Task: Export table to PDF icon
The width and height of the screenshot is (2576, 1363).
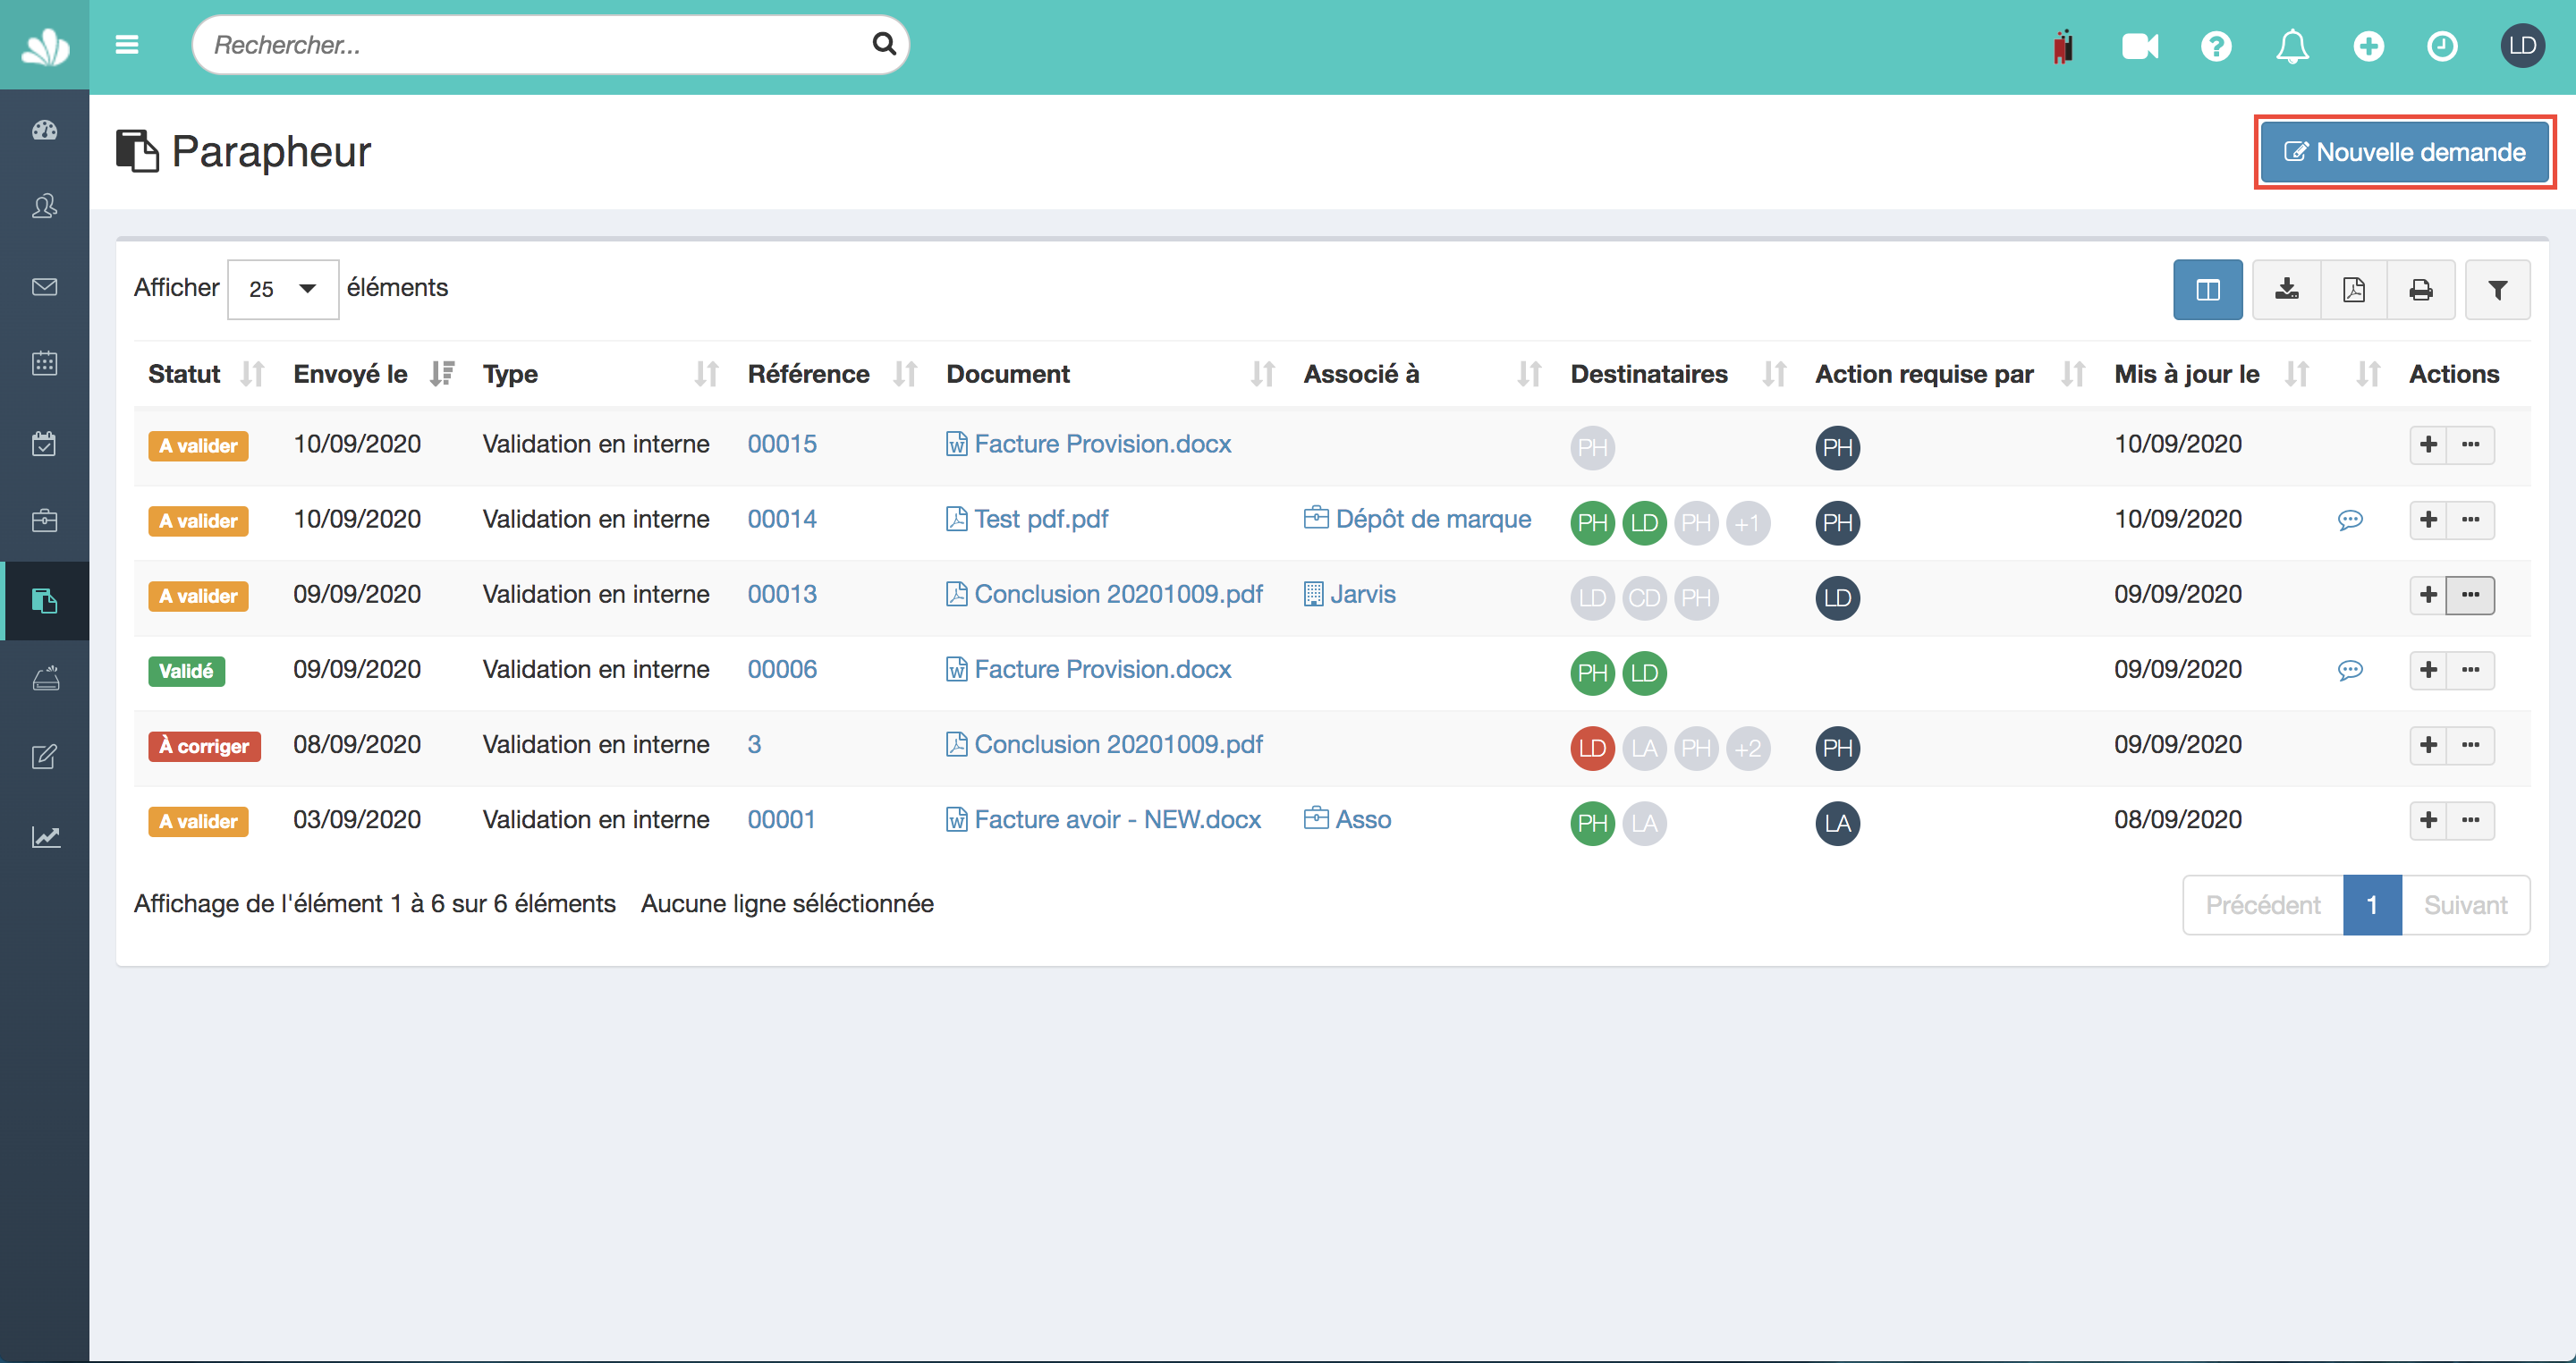Action: pyautogui.click(x=2354, y=290)
